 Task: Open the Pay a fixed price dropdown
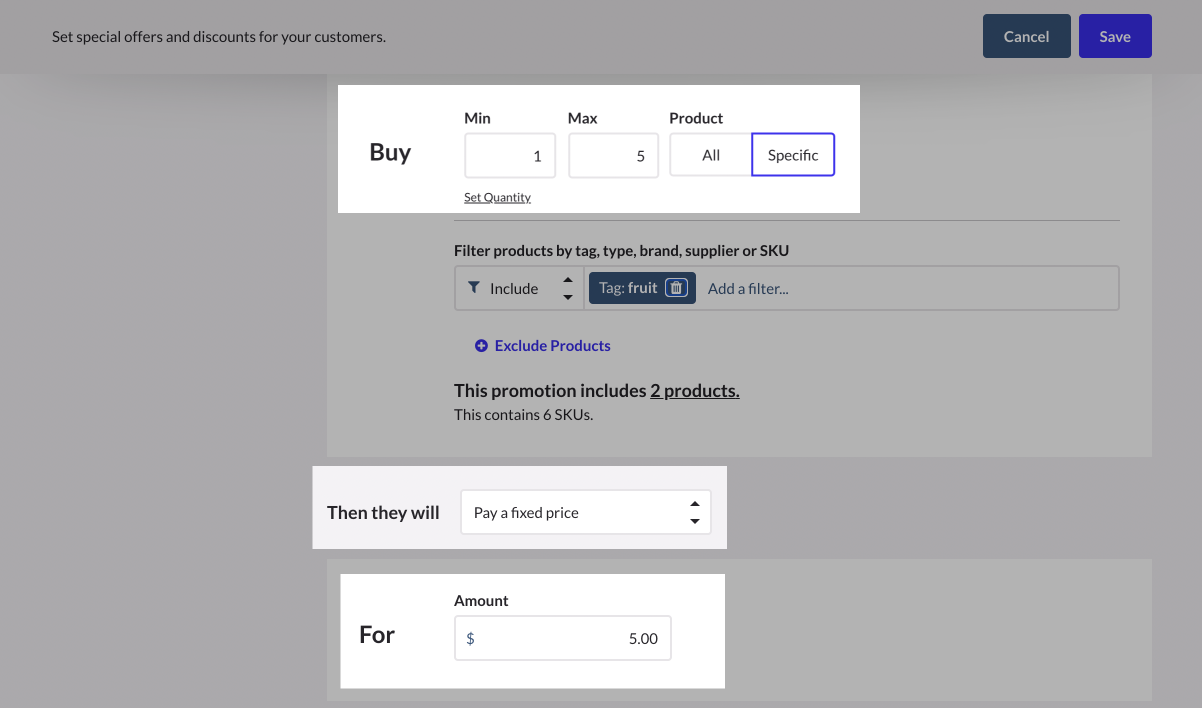click(586, 512)
